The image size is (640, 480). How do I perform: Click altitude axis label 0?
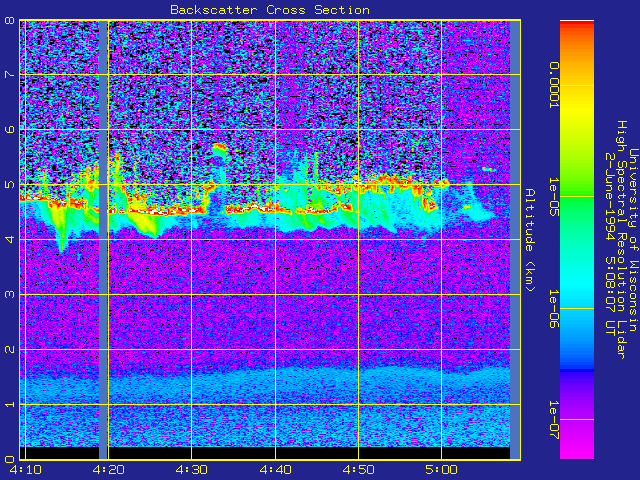pyautogui.click(x=9, y=460)
